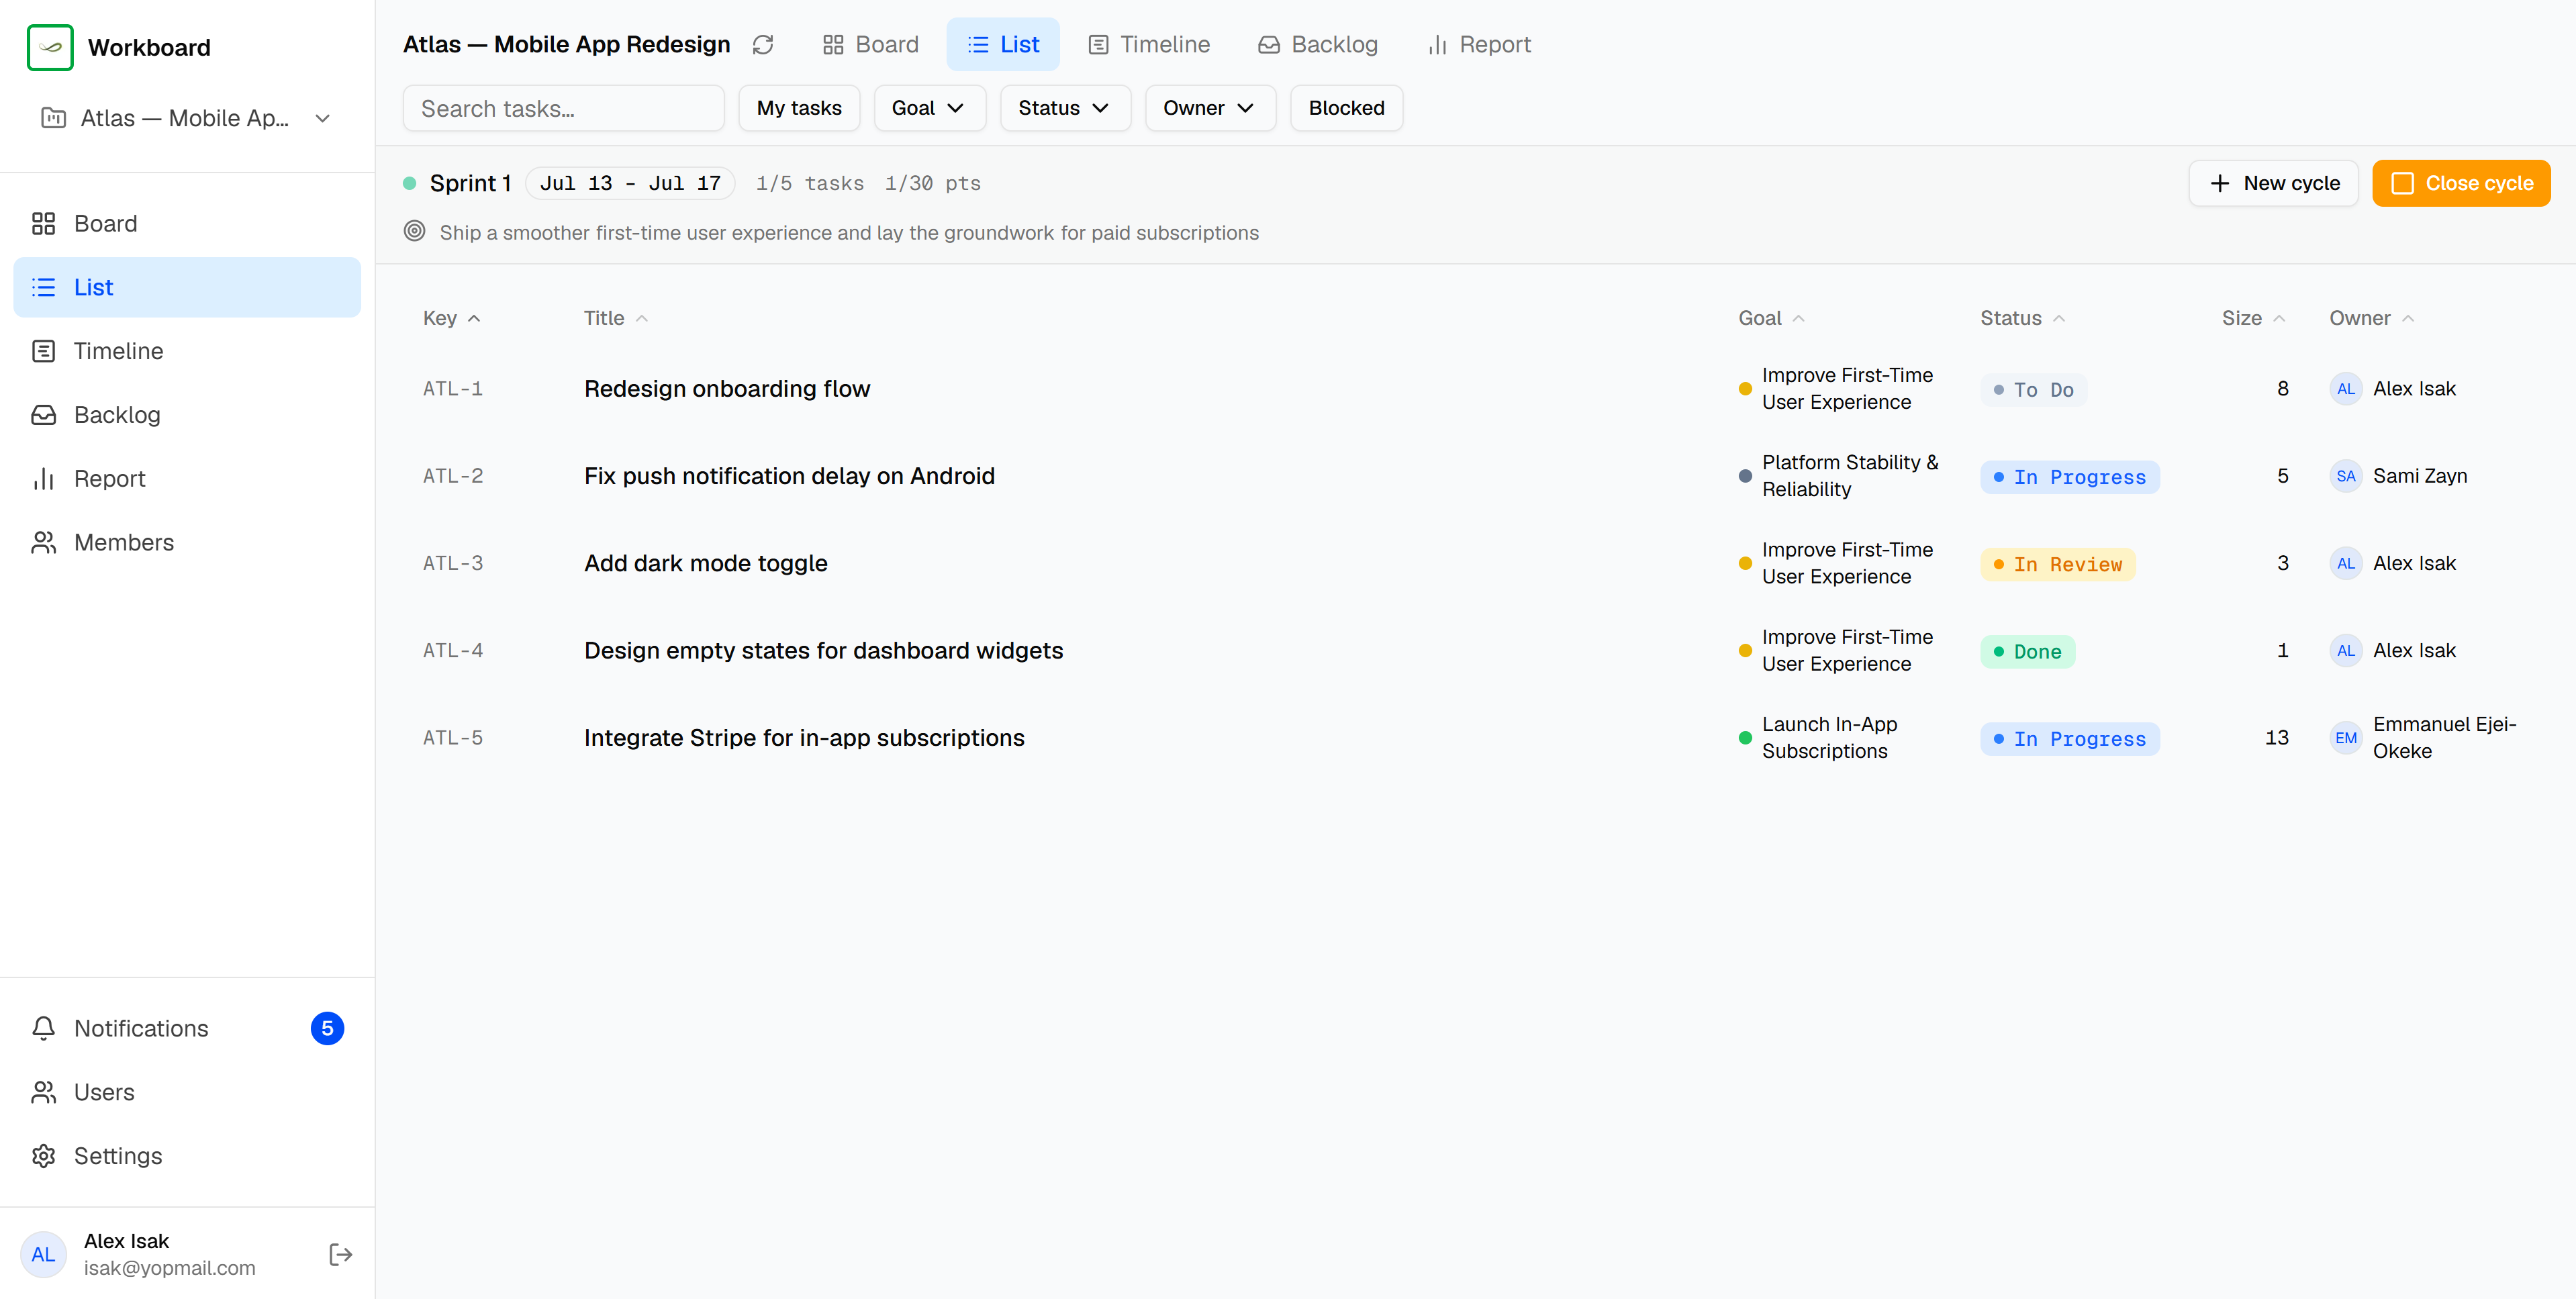Click isak@yopmail.com in the footer
Screen dimensions: 2576x1299
click(169, 1268)
